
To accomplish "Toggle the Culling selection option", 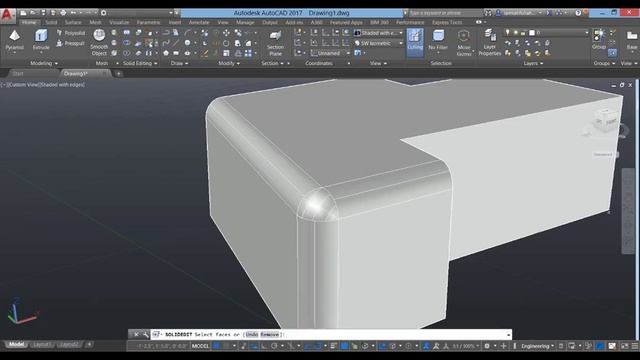I will tap(415, 42).
